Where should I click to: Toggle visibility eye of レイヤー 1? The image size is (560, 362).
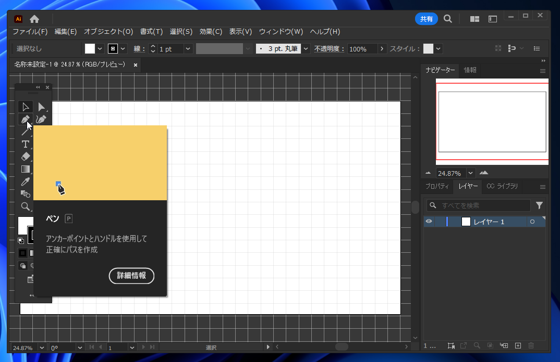pyautogui.click(x=429, y=222)
